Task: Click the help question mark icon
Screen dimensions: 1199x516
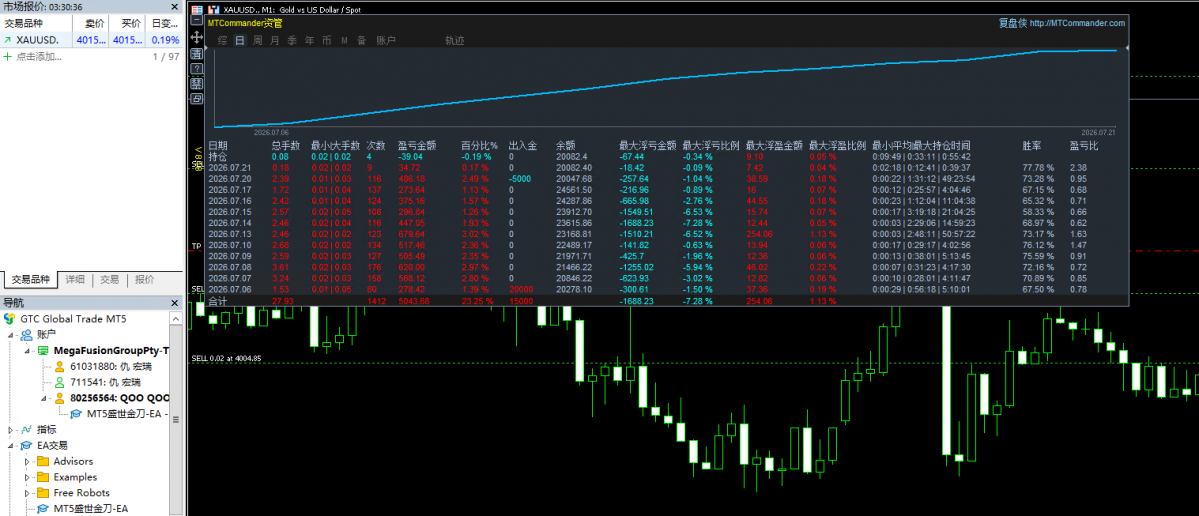Action: (x=197, y=69)
